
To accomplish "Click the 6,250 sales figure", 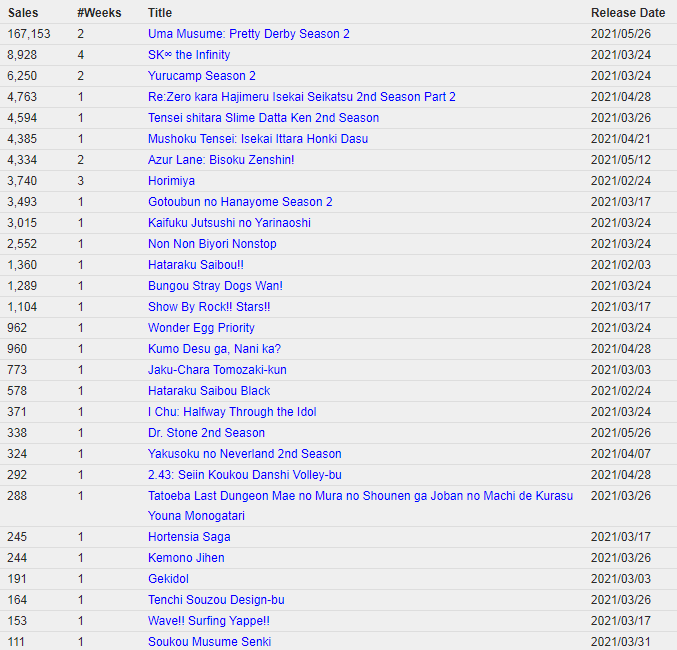I will pos(22,76).
